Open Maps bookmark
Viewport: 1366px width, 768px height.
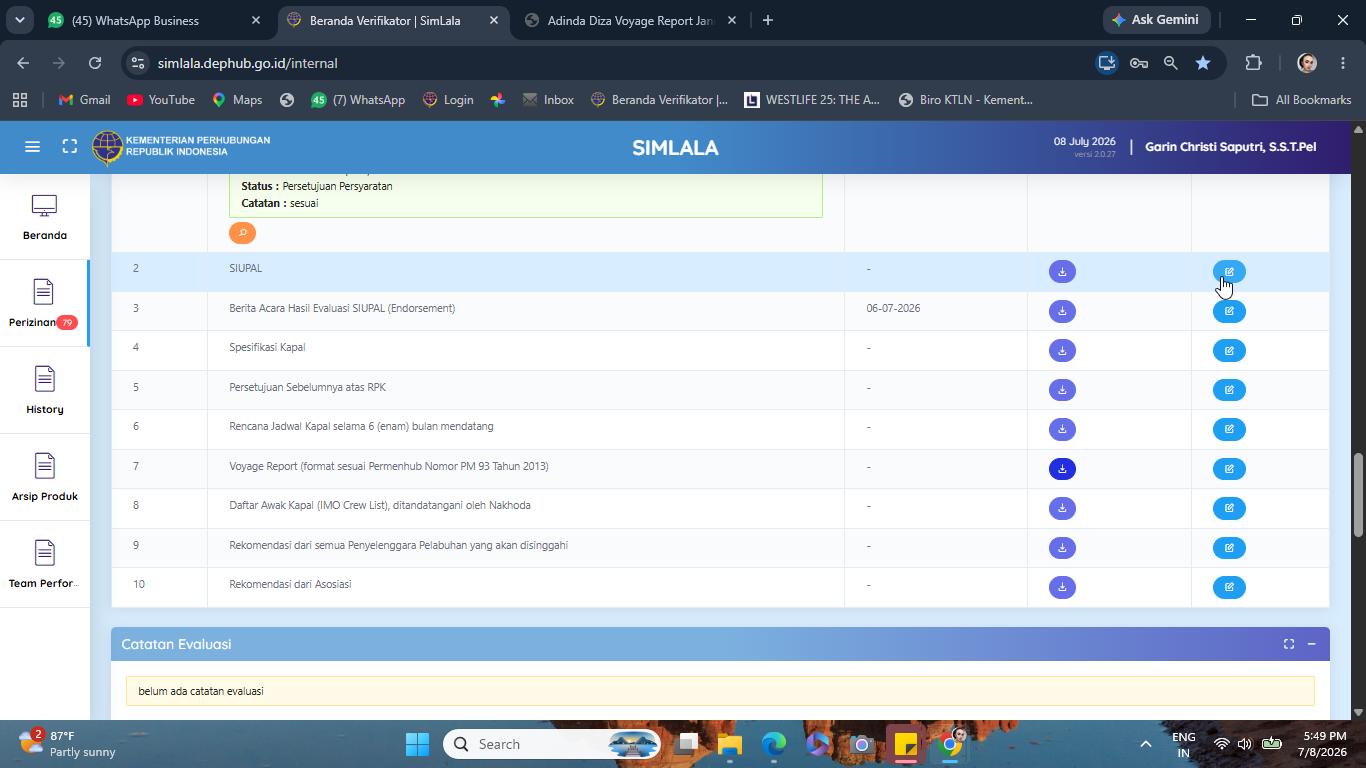point(237,100)
